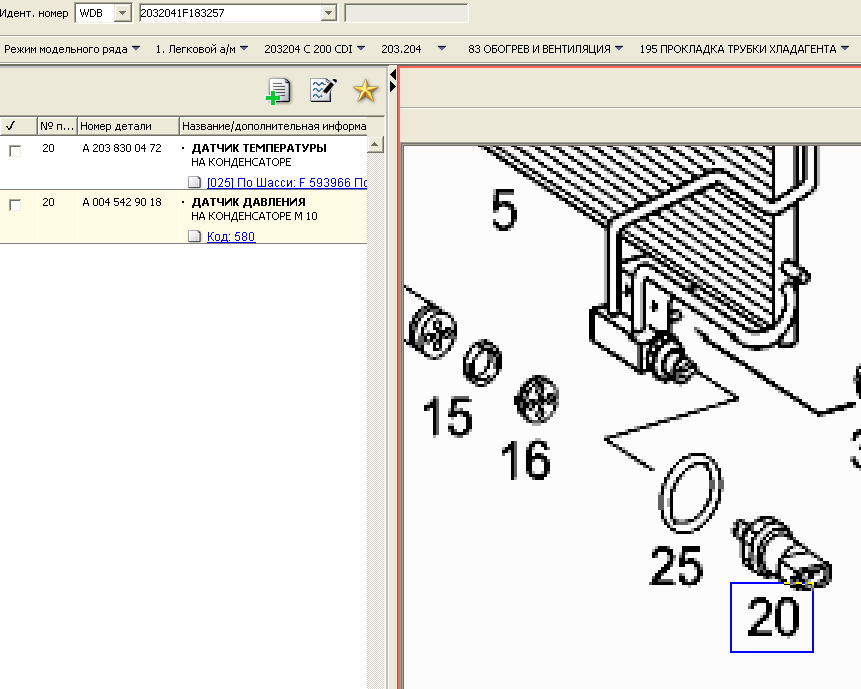Check the box for ДАТЧИК ТЕМПЕРАТУРЫ row
The image size is (861, 689).
pyautogui.click(x=15, y=150)
